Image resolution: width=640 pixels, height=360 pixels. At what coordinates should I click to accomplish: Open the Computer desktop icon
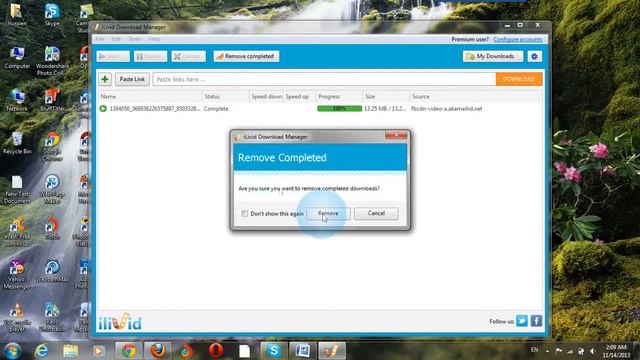coord(17,58)
